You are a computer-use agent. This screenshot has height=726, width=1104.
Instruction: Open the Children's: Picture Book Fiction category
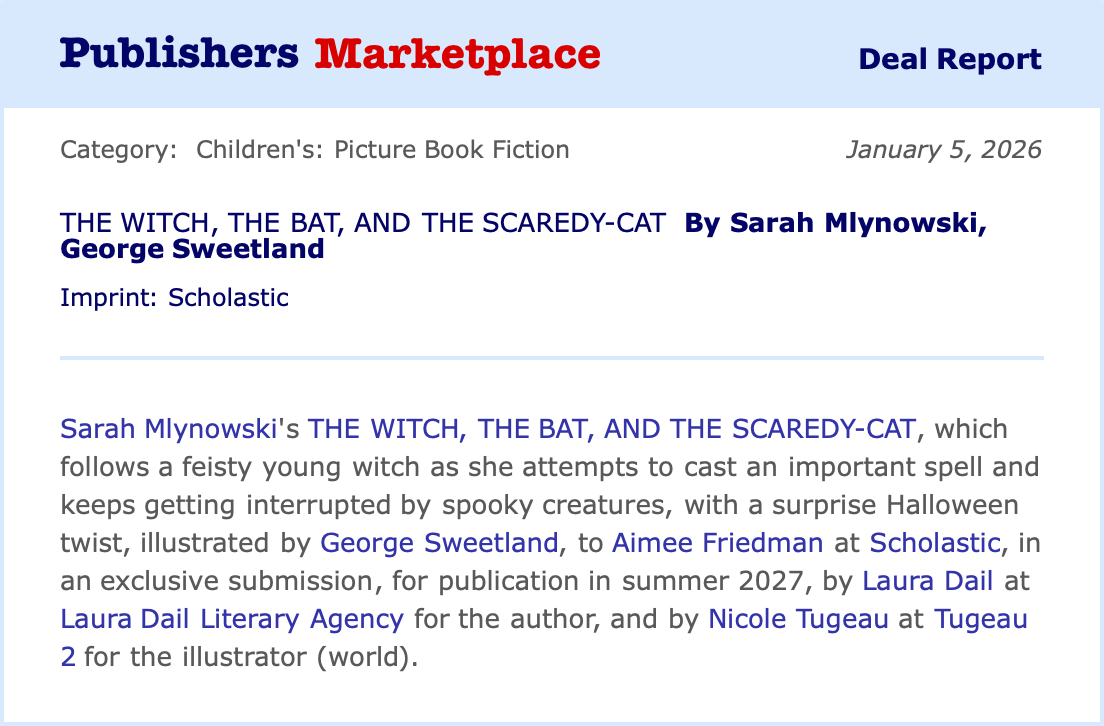tap(382, 150)
